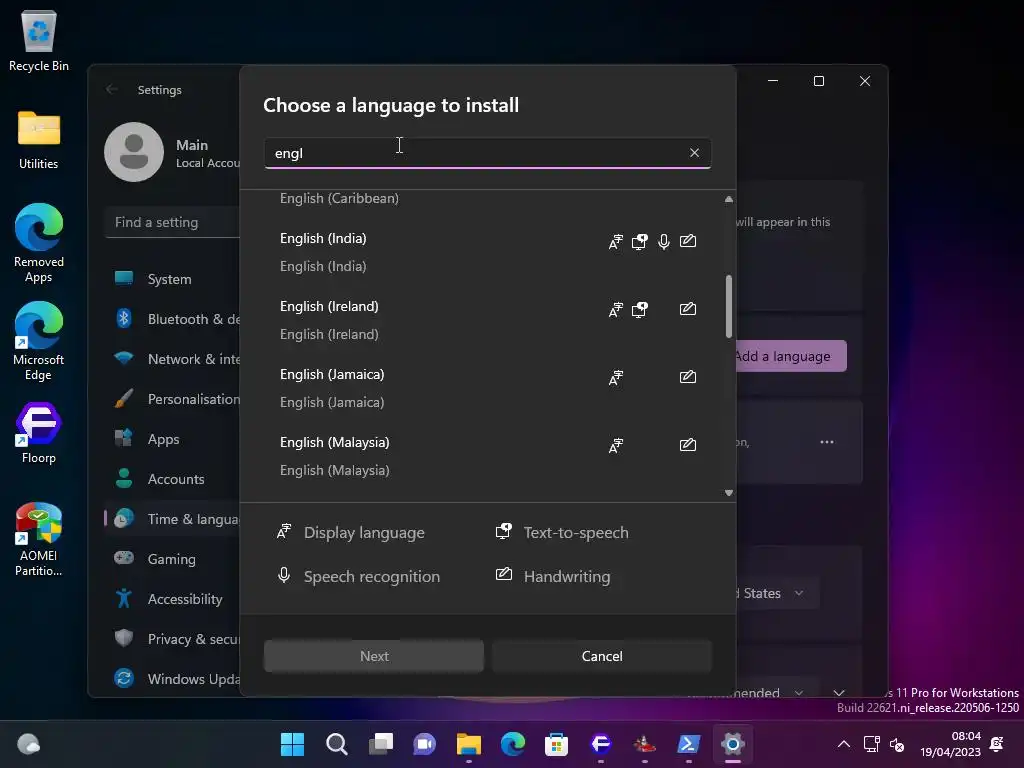
Task: Open taskbar Search icon
Action: (x=336, y=744)
